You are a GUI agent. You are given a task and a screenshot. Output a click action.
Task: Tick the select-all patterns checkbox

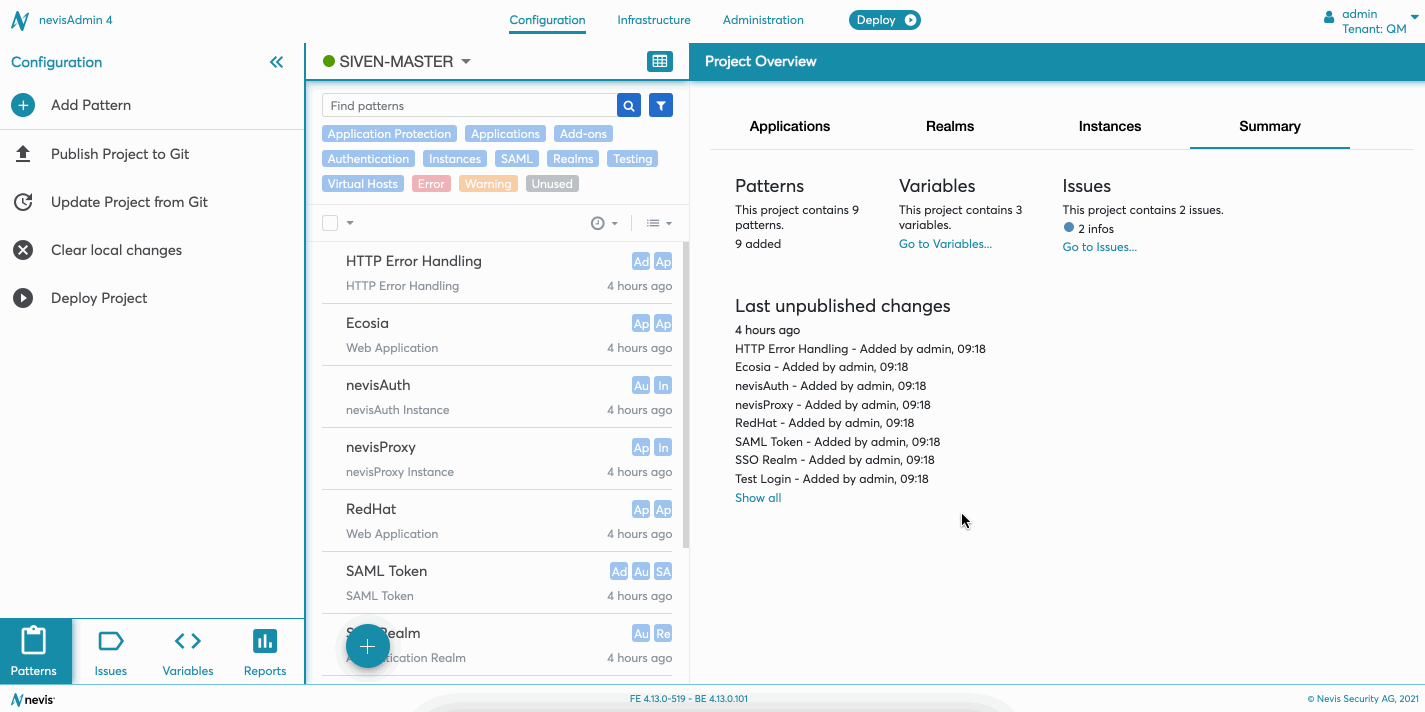pyautogui.click(x=330, y=223)
